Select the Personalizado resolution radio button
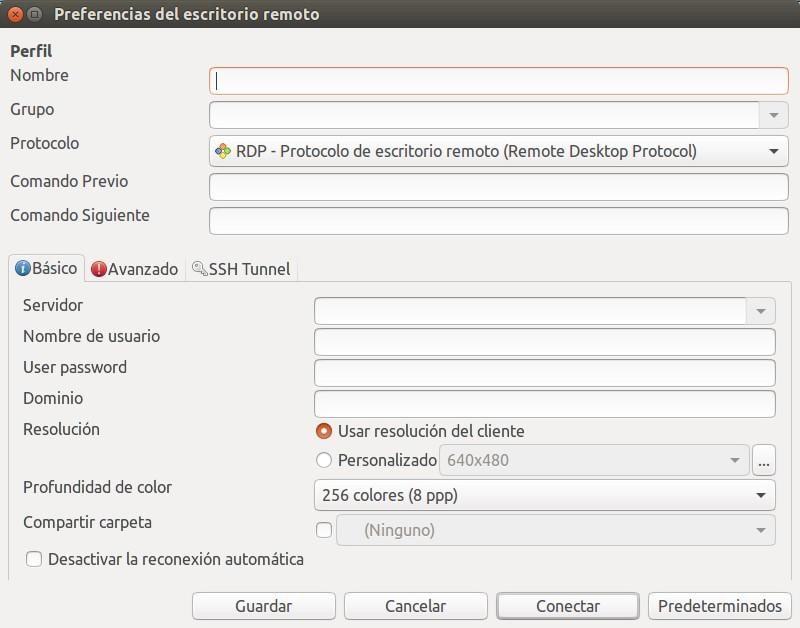Screen dimensions: 800x628 pos(324,460)
